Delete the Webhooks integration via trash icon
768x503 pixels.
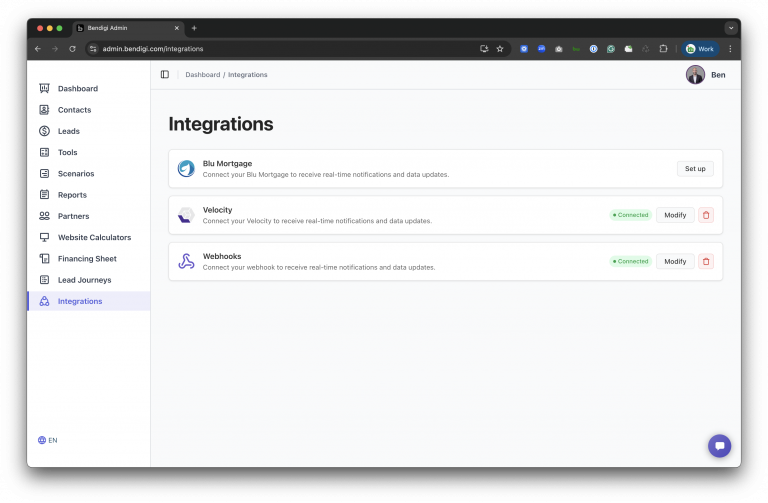pos(706,261)
